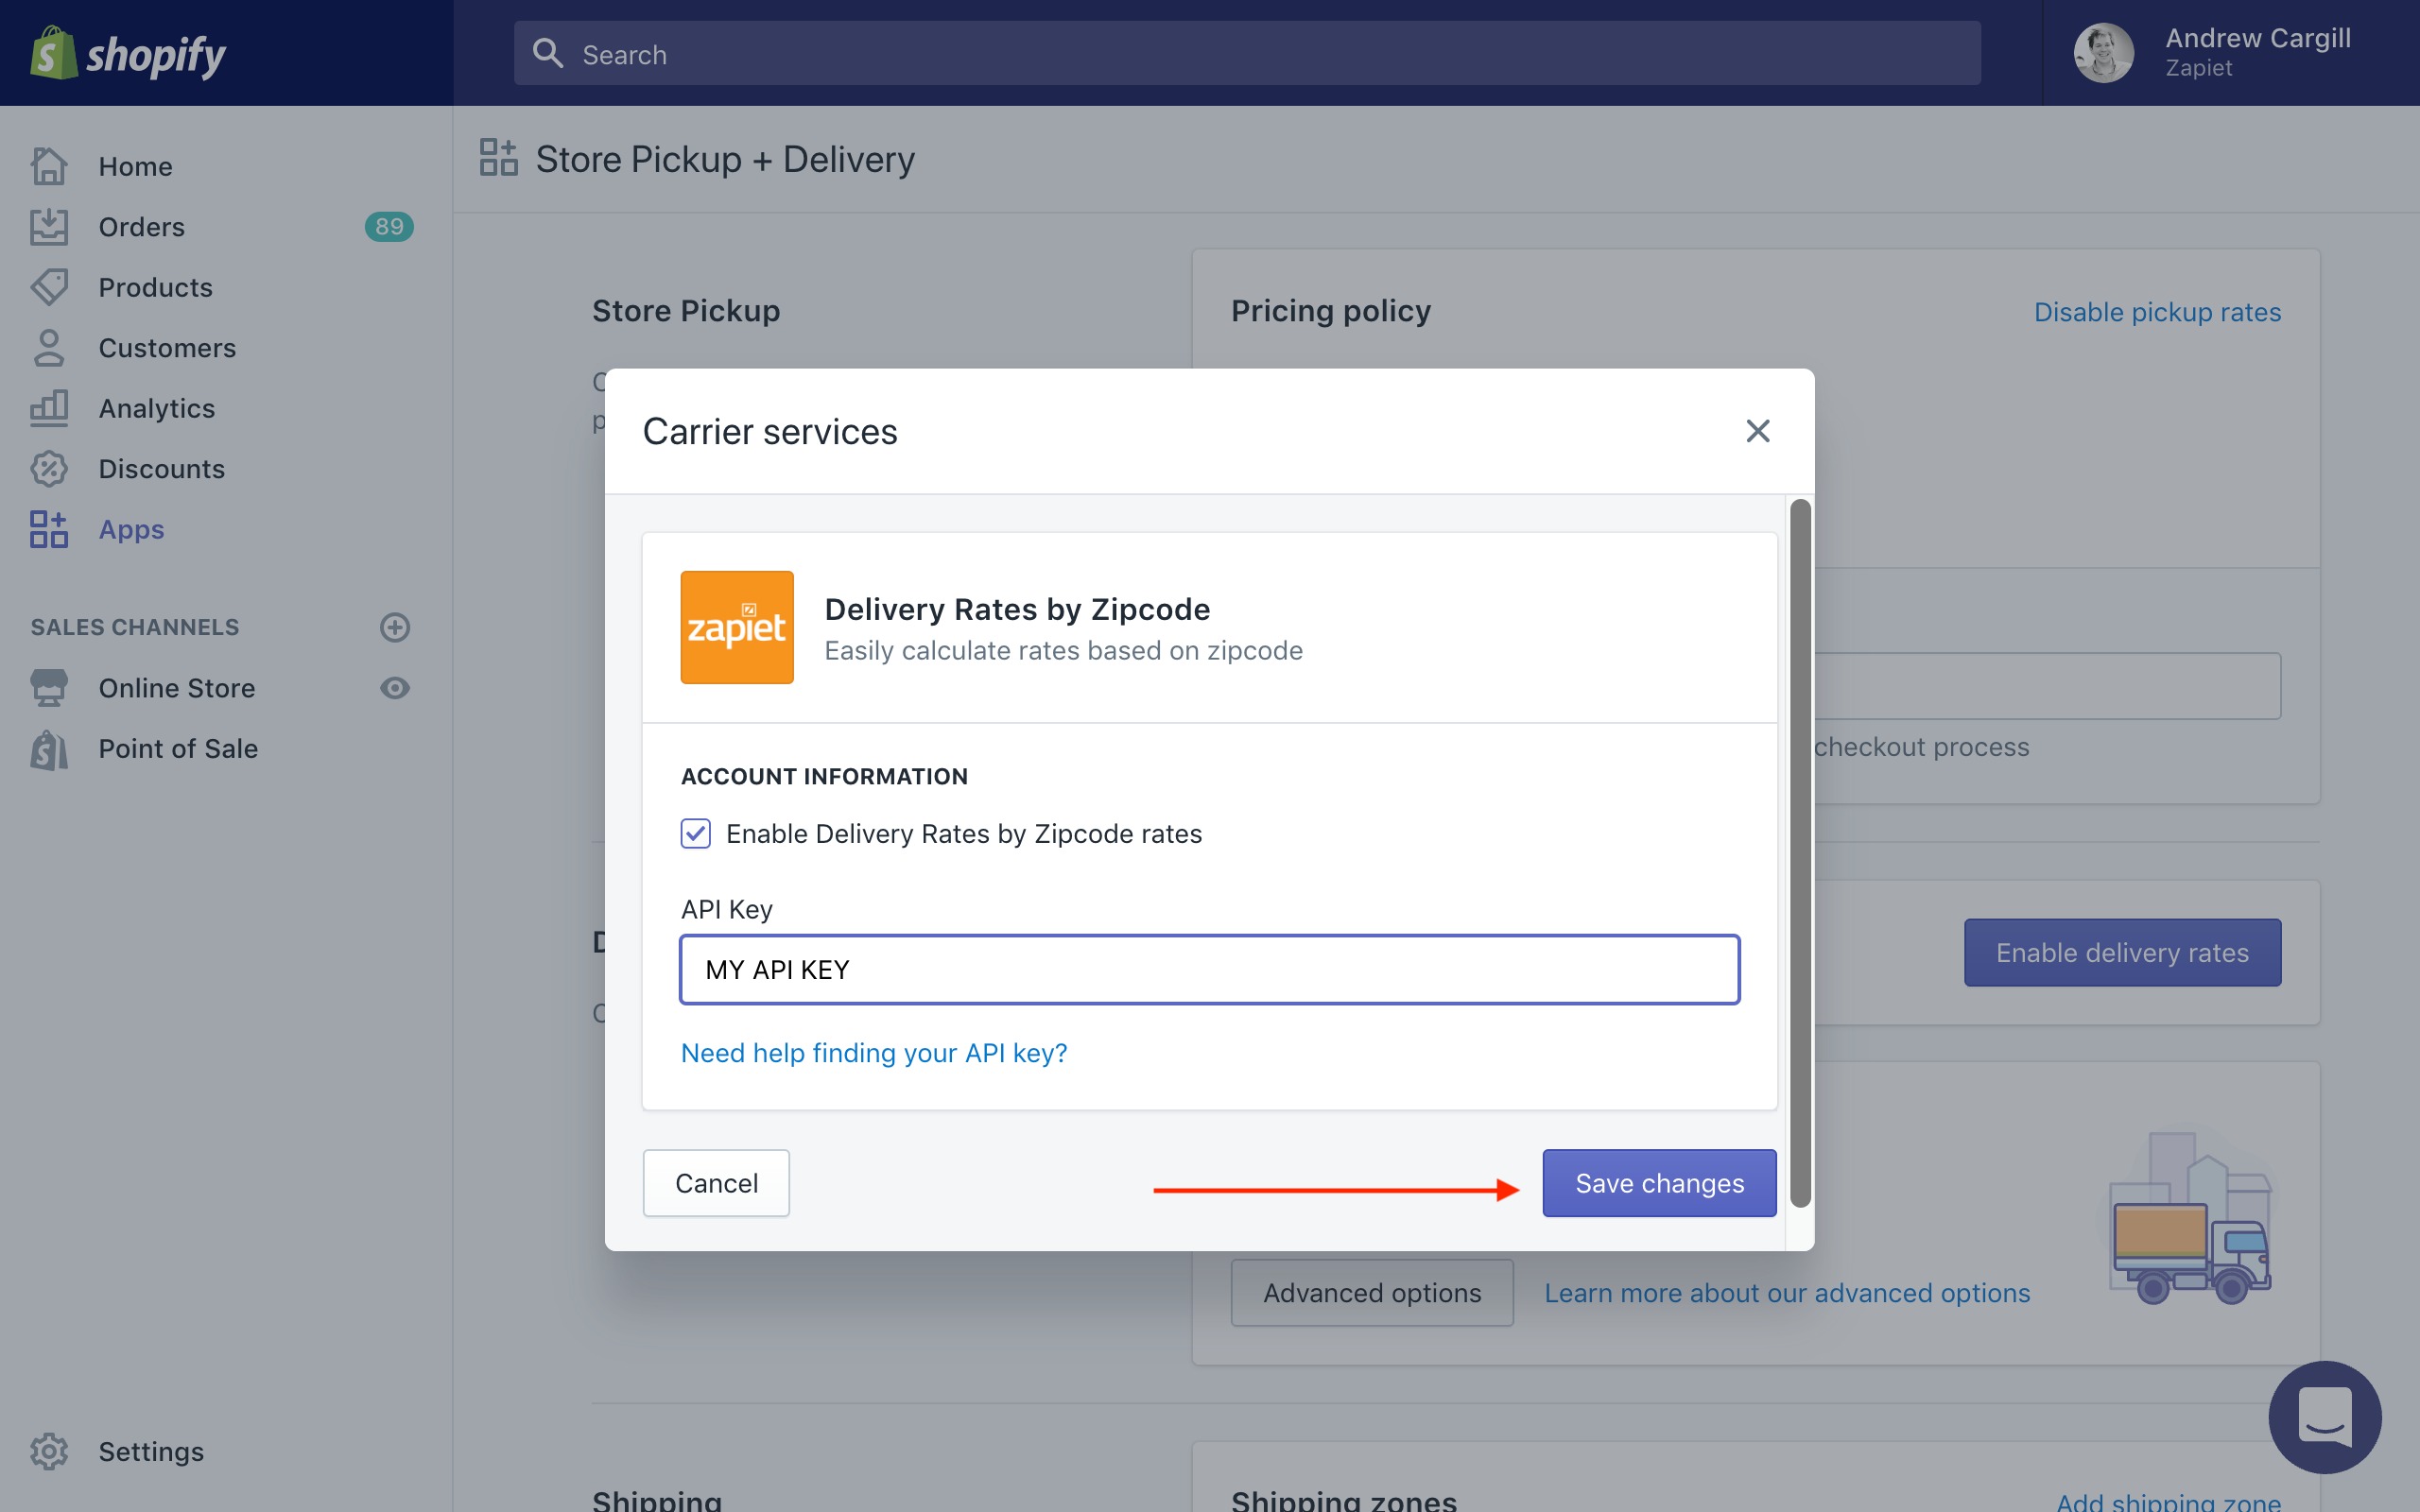Click the Store Pickup + Delivery title
This screenshot has width=2420, height=1512.
click(725, 159)
